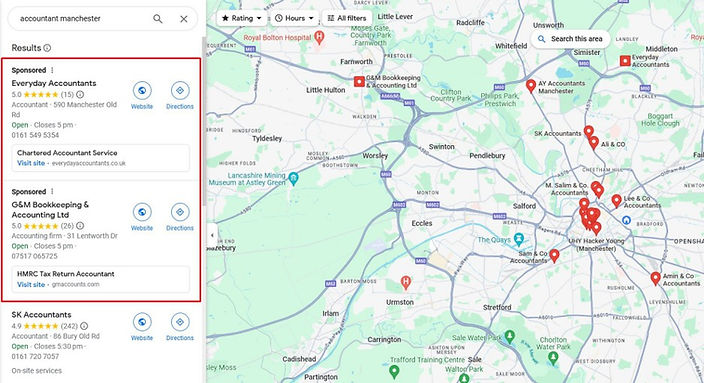
Task: Click phone number 07517 065725
Action: click(35, 256)
